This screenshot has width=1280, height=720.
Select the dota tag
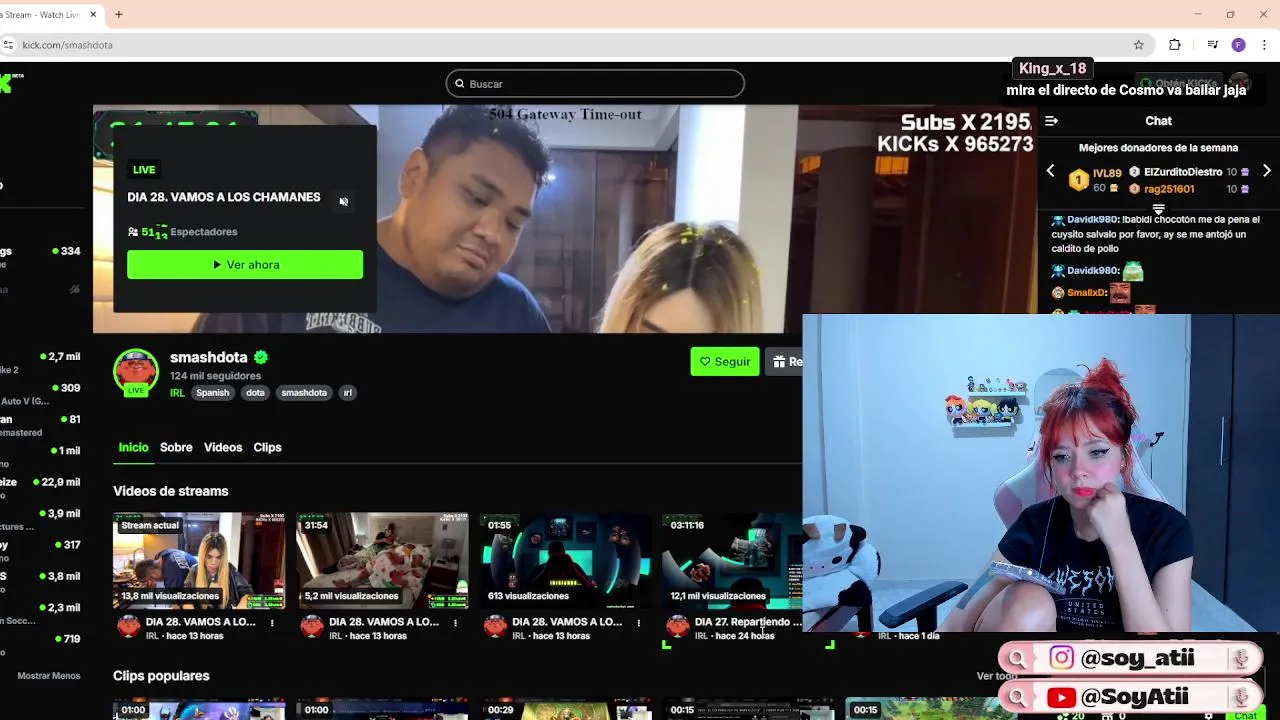tap(255, 393)
